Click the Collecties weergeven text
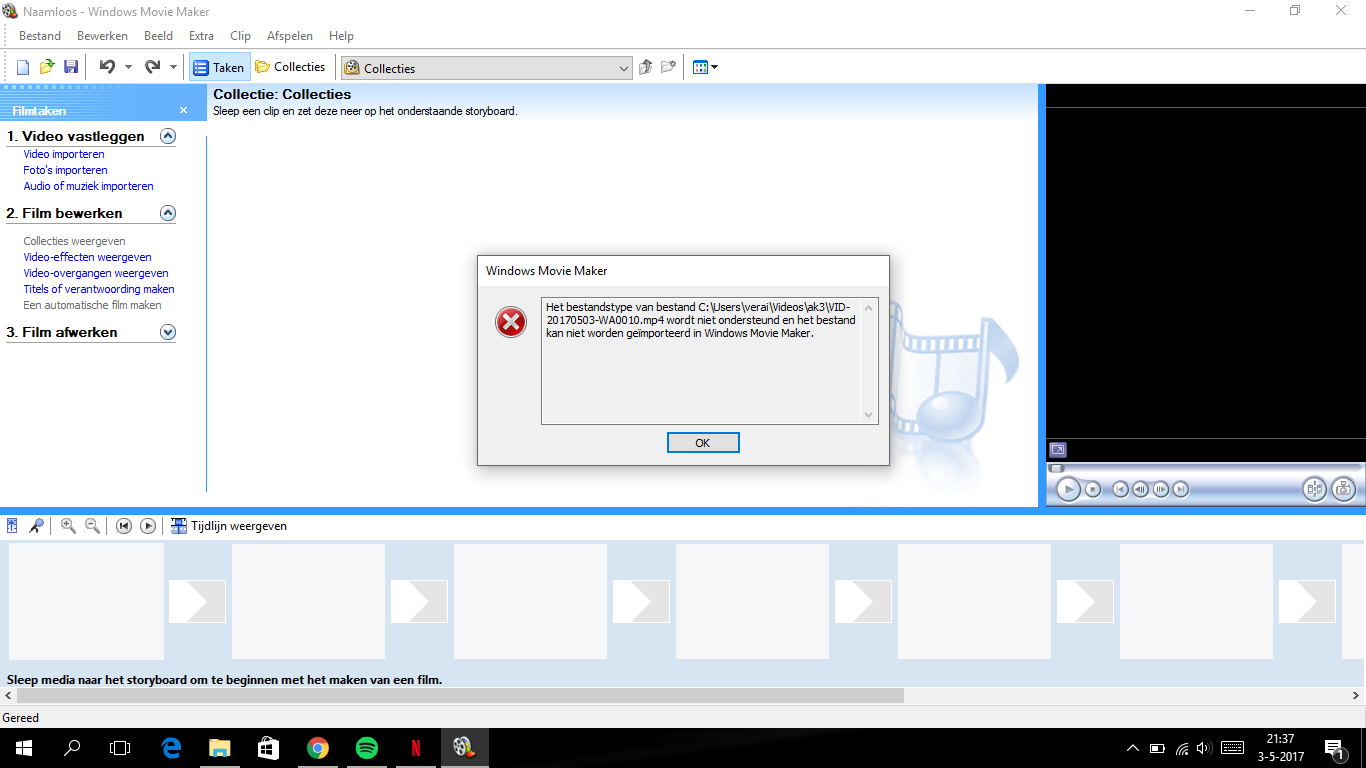The image size is (1366, 768). coord(74,241)
